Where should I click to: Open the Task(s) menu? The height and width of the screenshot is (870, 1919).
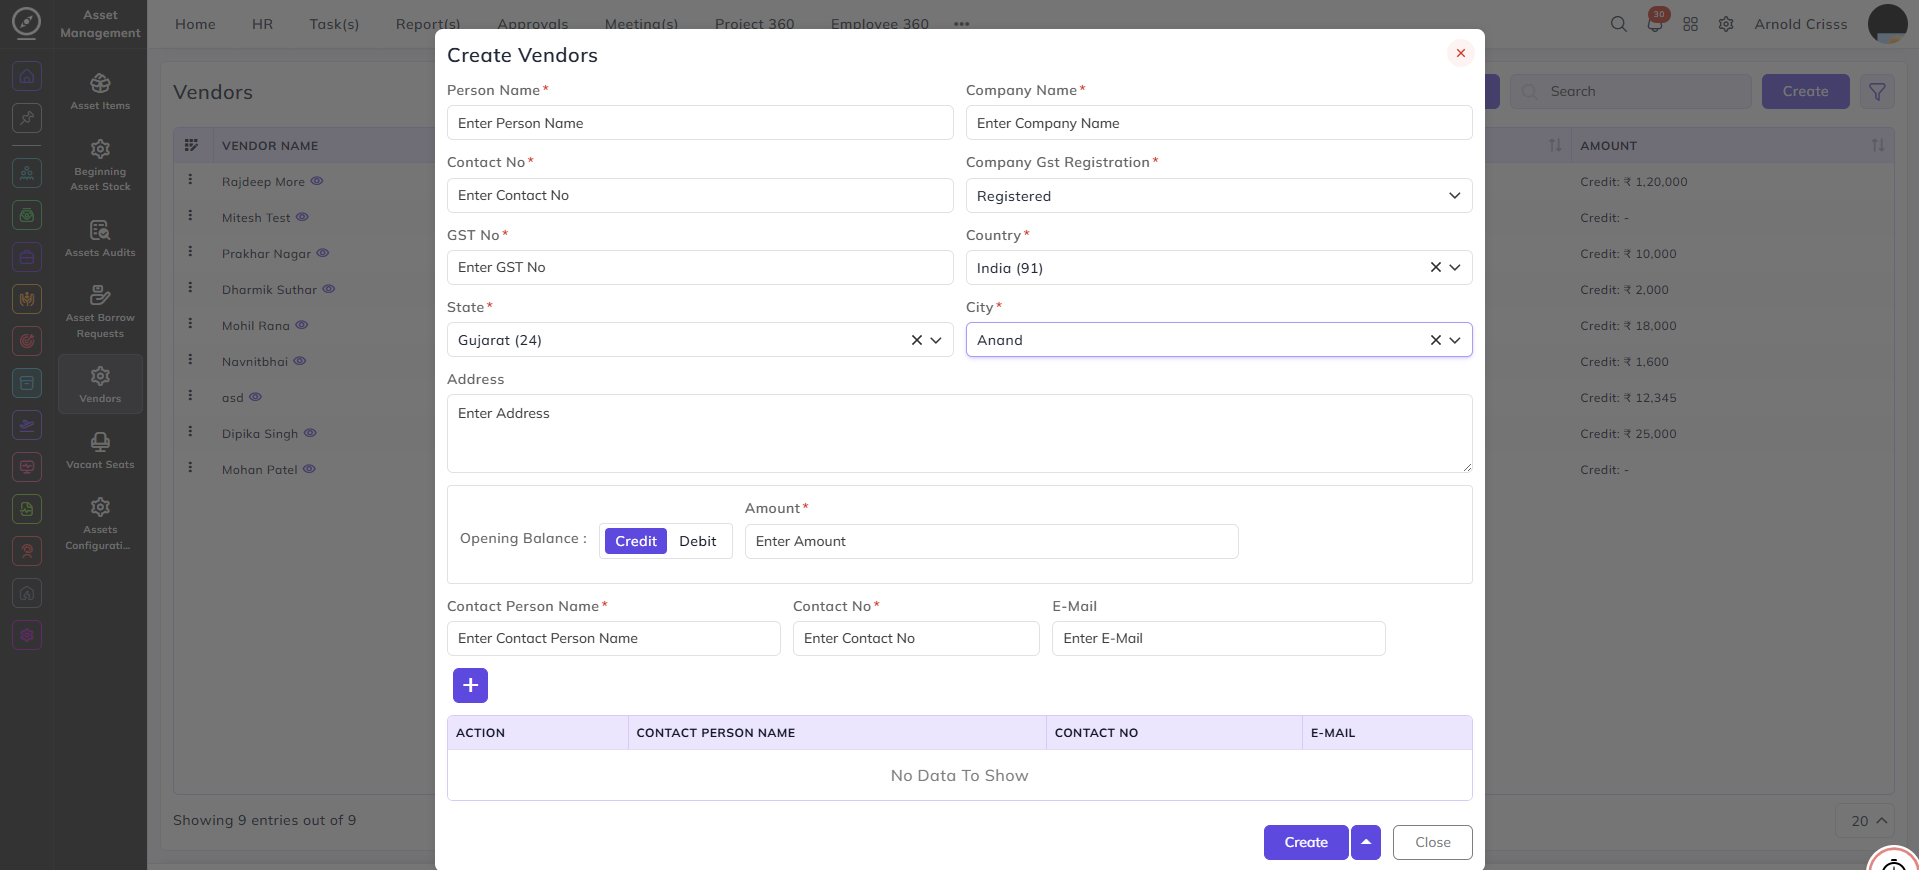tap(334, 24)
